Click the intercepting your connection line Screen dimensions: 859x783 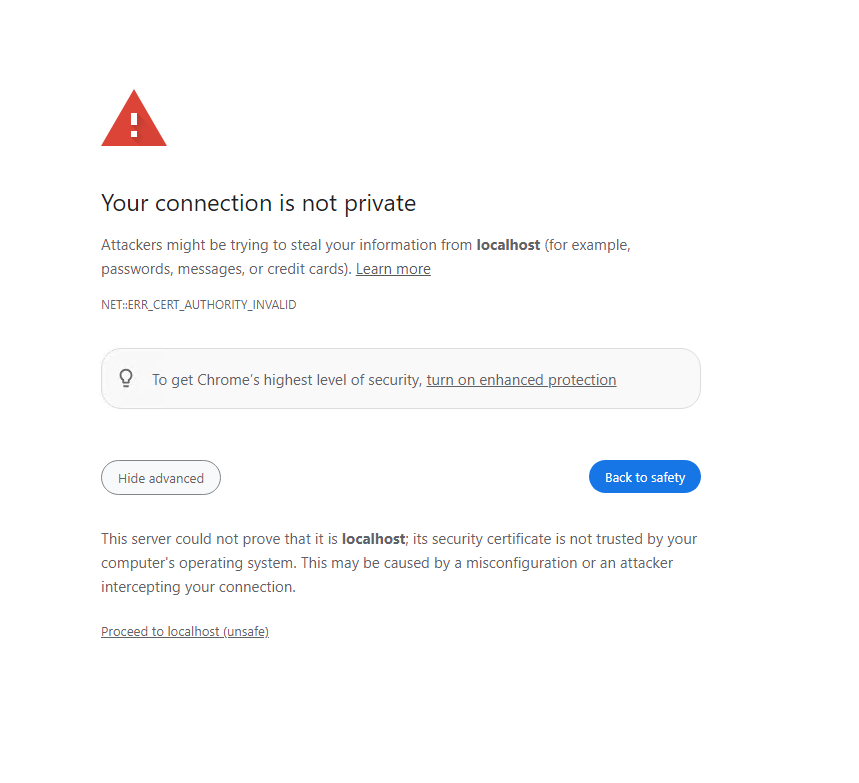pos(198,587)
